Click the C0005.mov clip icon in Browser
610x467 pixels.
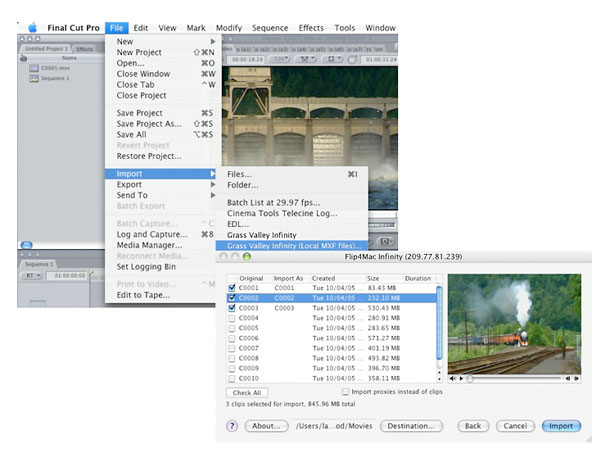(34, 68)
